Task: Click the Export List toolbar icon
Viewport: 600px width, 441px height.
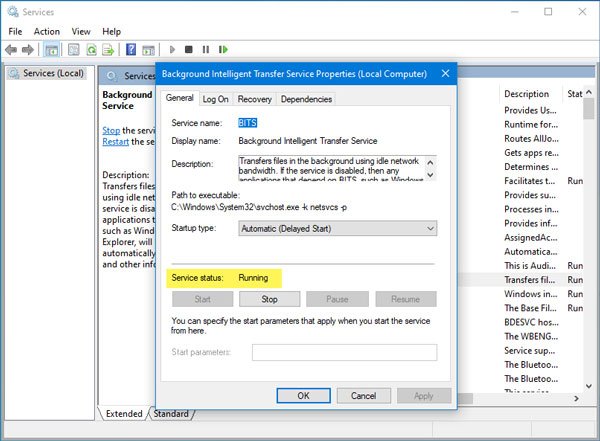Action: (x=108, y=49)
